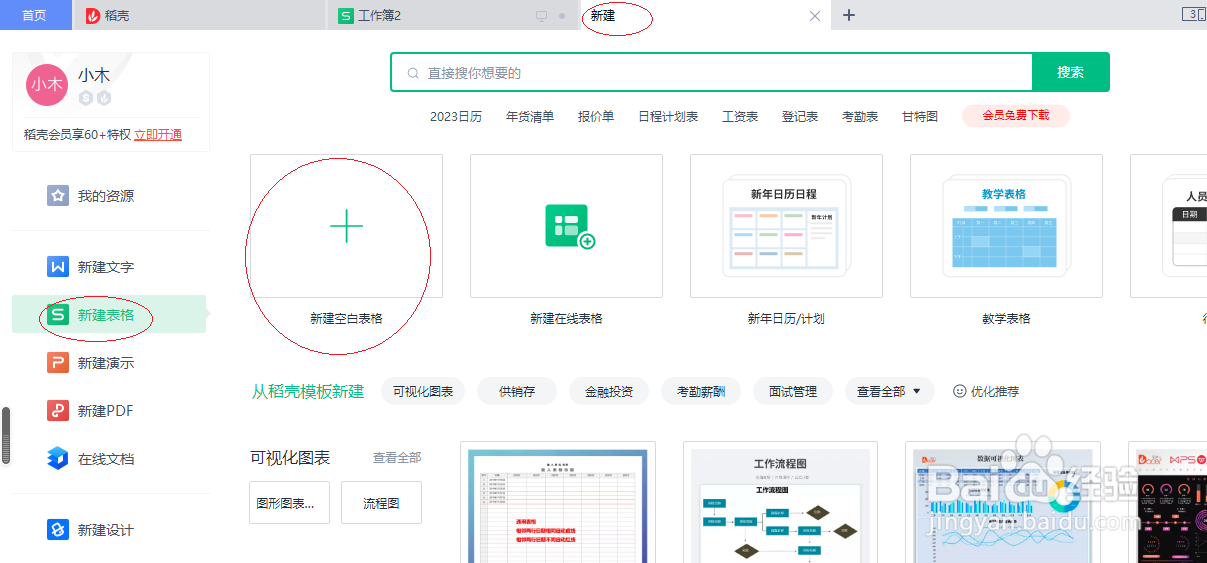The width and height of the screenshot is (1207, 563).
Task: Open the window count indicator icon
Action: tap(1194, 14)
